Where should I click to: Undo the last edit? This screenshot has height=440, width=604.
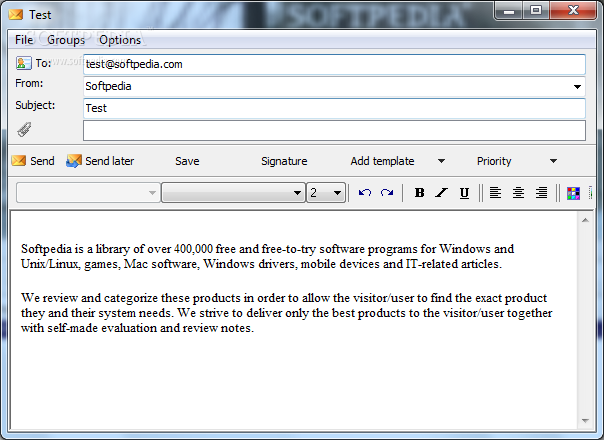tap(364, 192)
